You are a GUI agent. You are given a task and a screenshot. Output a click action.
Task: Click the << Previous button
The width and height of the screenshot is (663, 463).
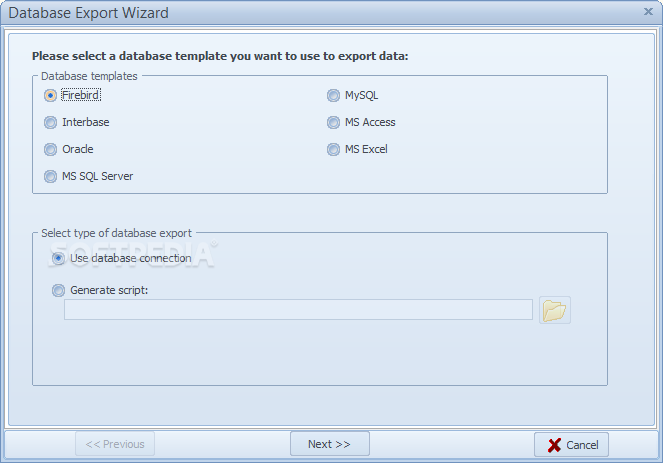coord(115,444)
